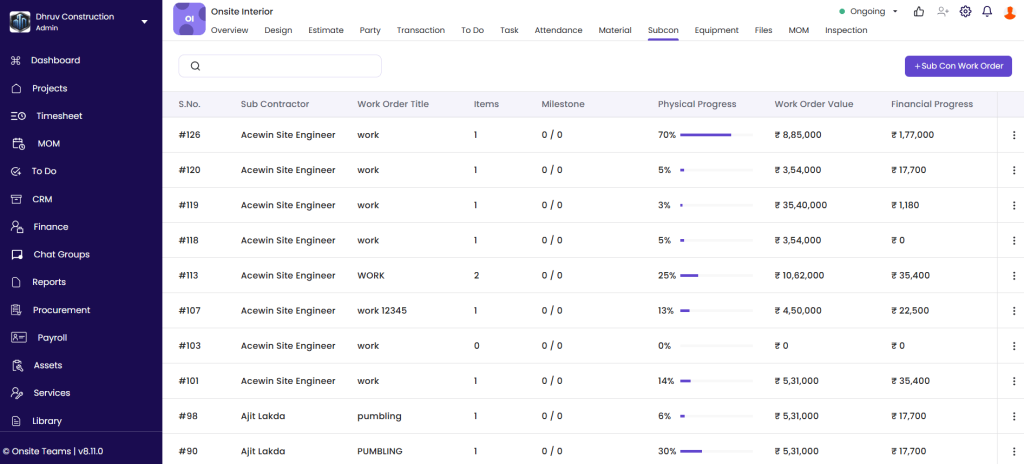This screenshot has height=464, width=1024.
Task: Open the Finance section in sidebar
Action: tap(50, 227)
